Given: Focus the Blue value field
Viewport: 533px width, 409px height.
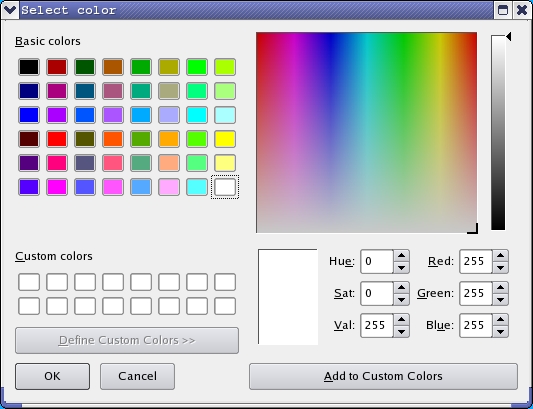Looking at the screenshot, I should pyautogui.click(x=476, y=325).
